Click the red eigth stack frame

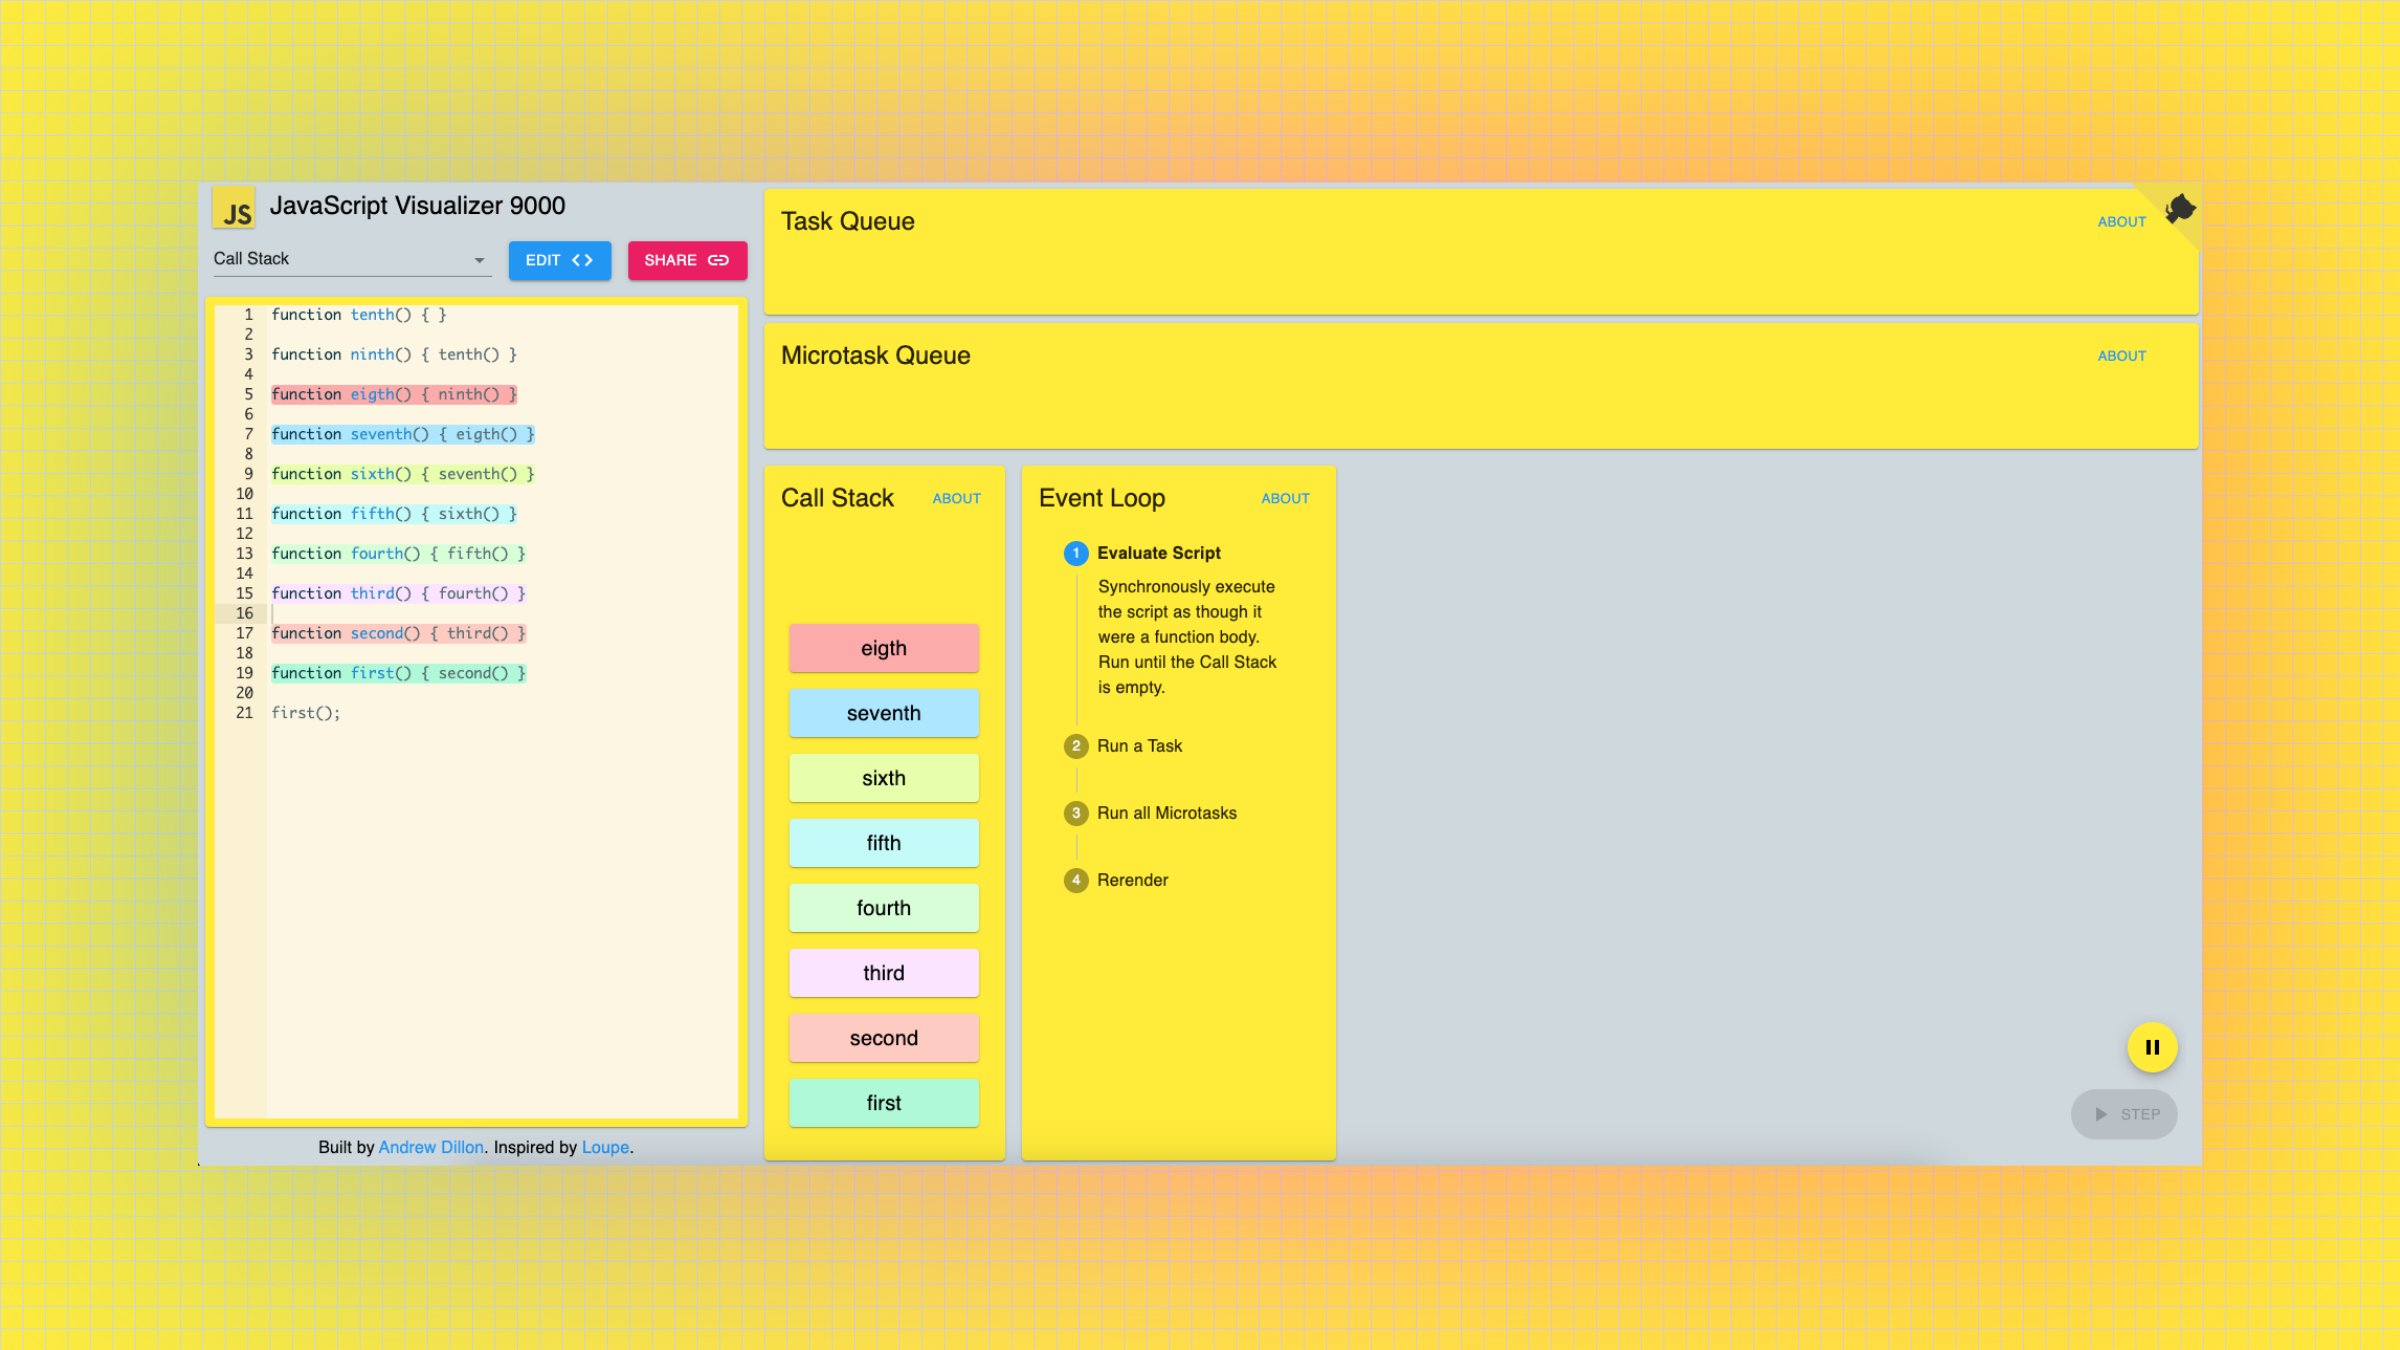pyautogui.click(x=883, y=648)
